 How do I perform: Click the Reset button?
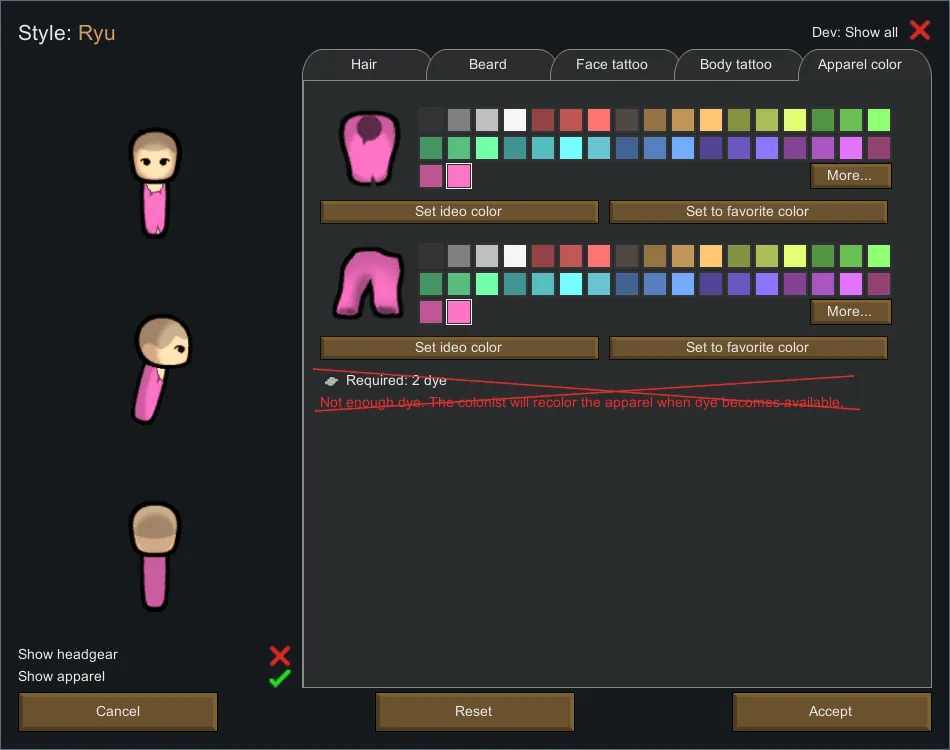click(474, 712)
